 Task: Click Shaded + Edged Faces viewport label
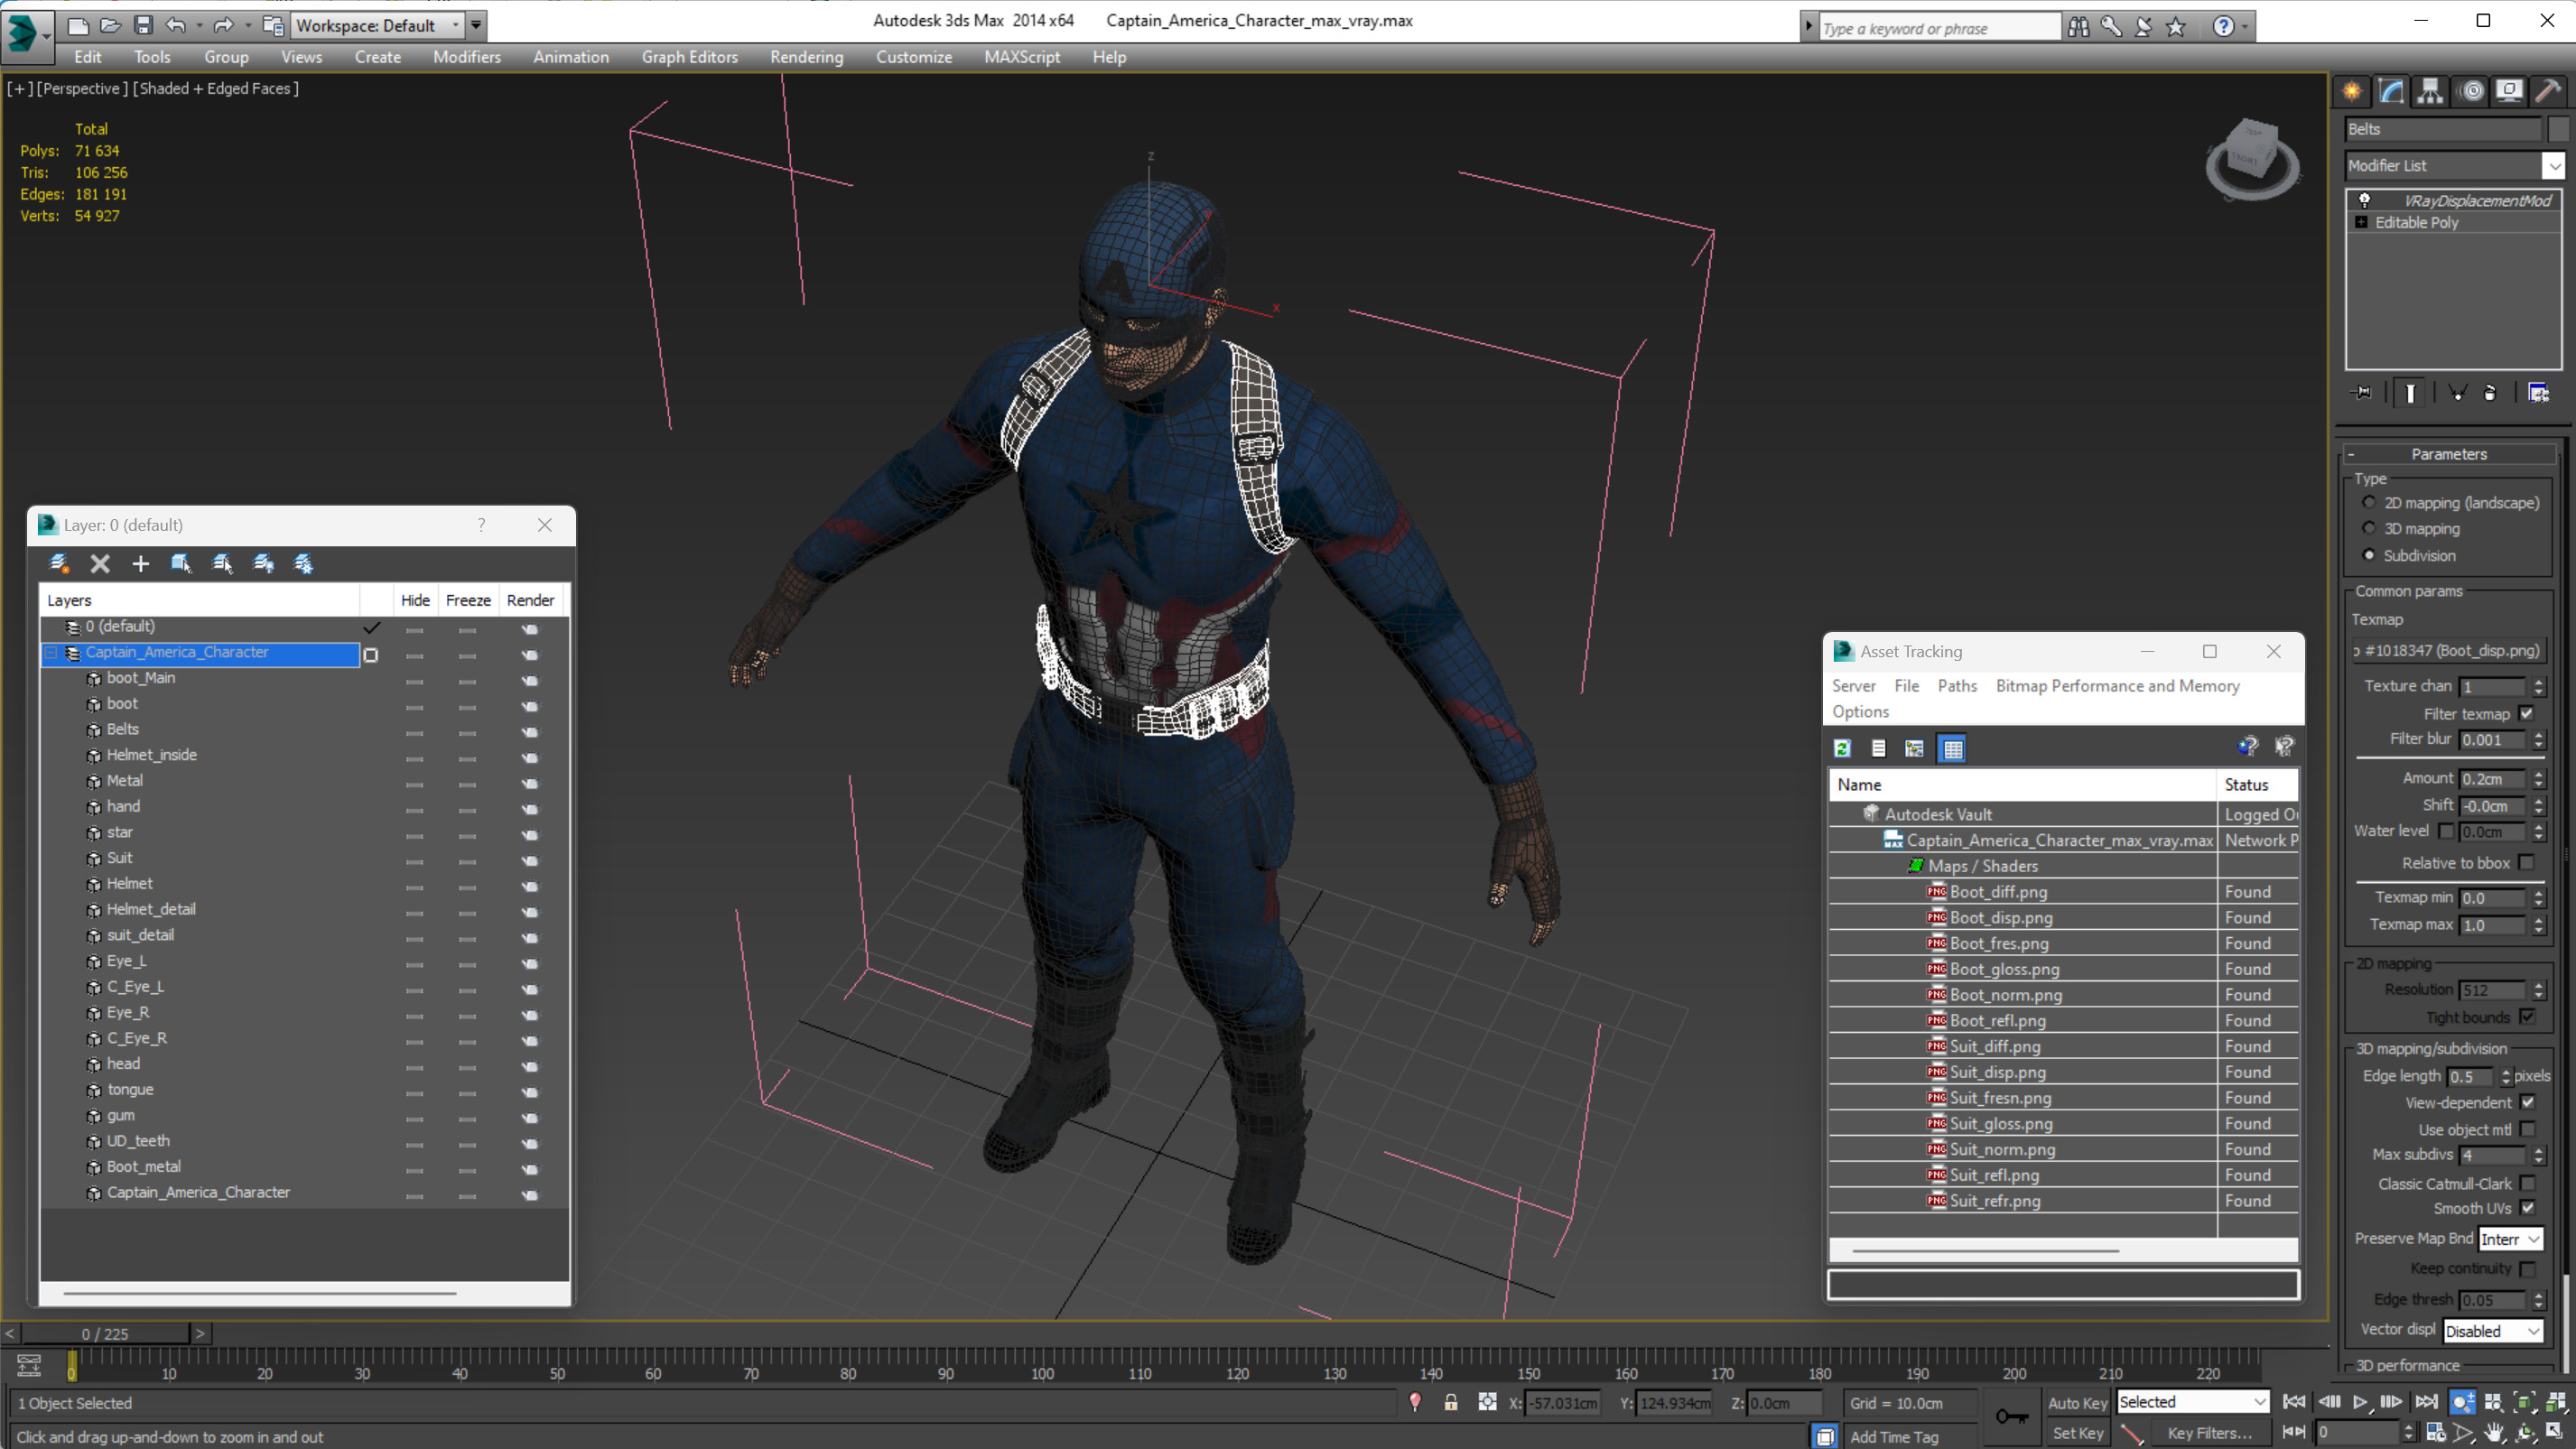(x=216, y=88)
